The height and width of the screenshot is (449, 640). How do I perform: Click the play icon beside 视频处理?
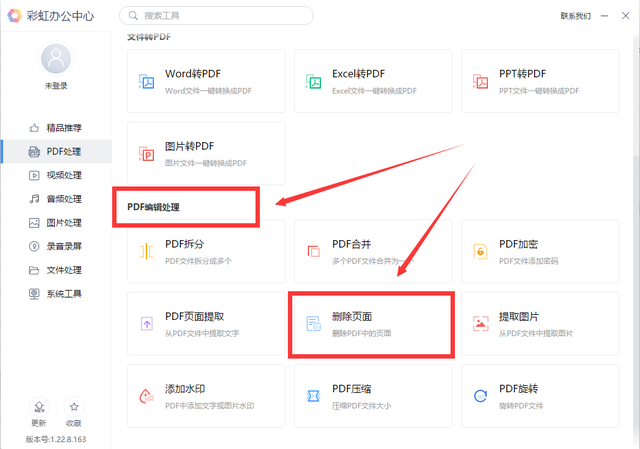tap(34, 176)
